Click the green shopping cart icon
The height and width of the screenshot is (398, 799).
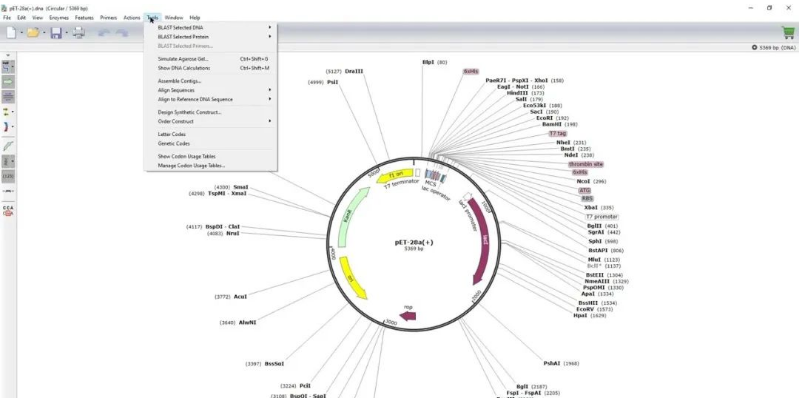pos(788,33)
